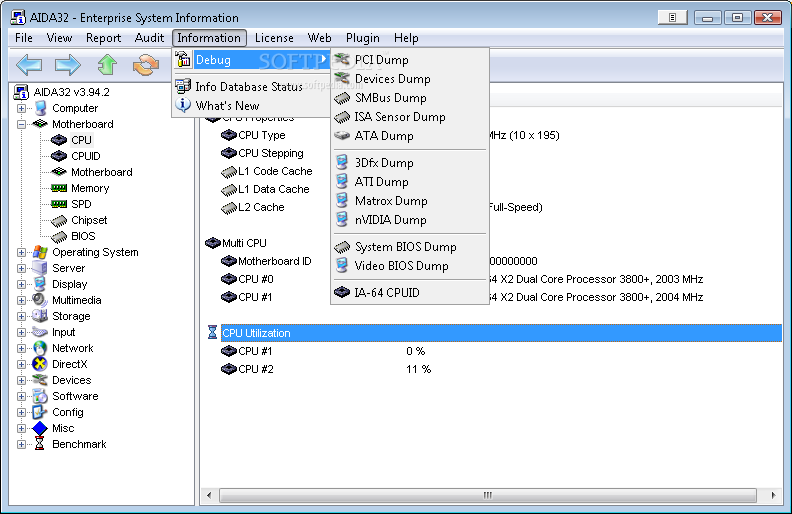Select Motherboard sub-item under Motherboard
Screen dimensions: 792x514
tap(102, 172)
